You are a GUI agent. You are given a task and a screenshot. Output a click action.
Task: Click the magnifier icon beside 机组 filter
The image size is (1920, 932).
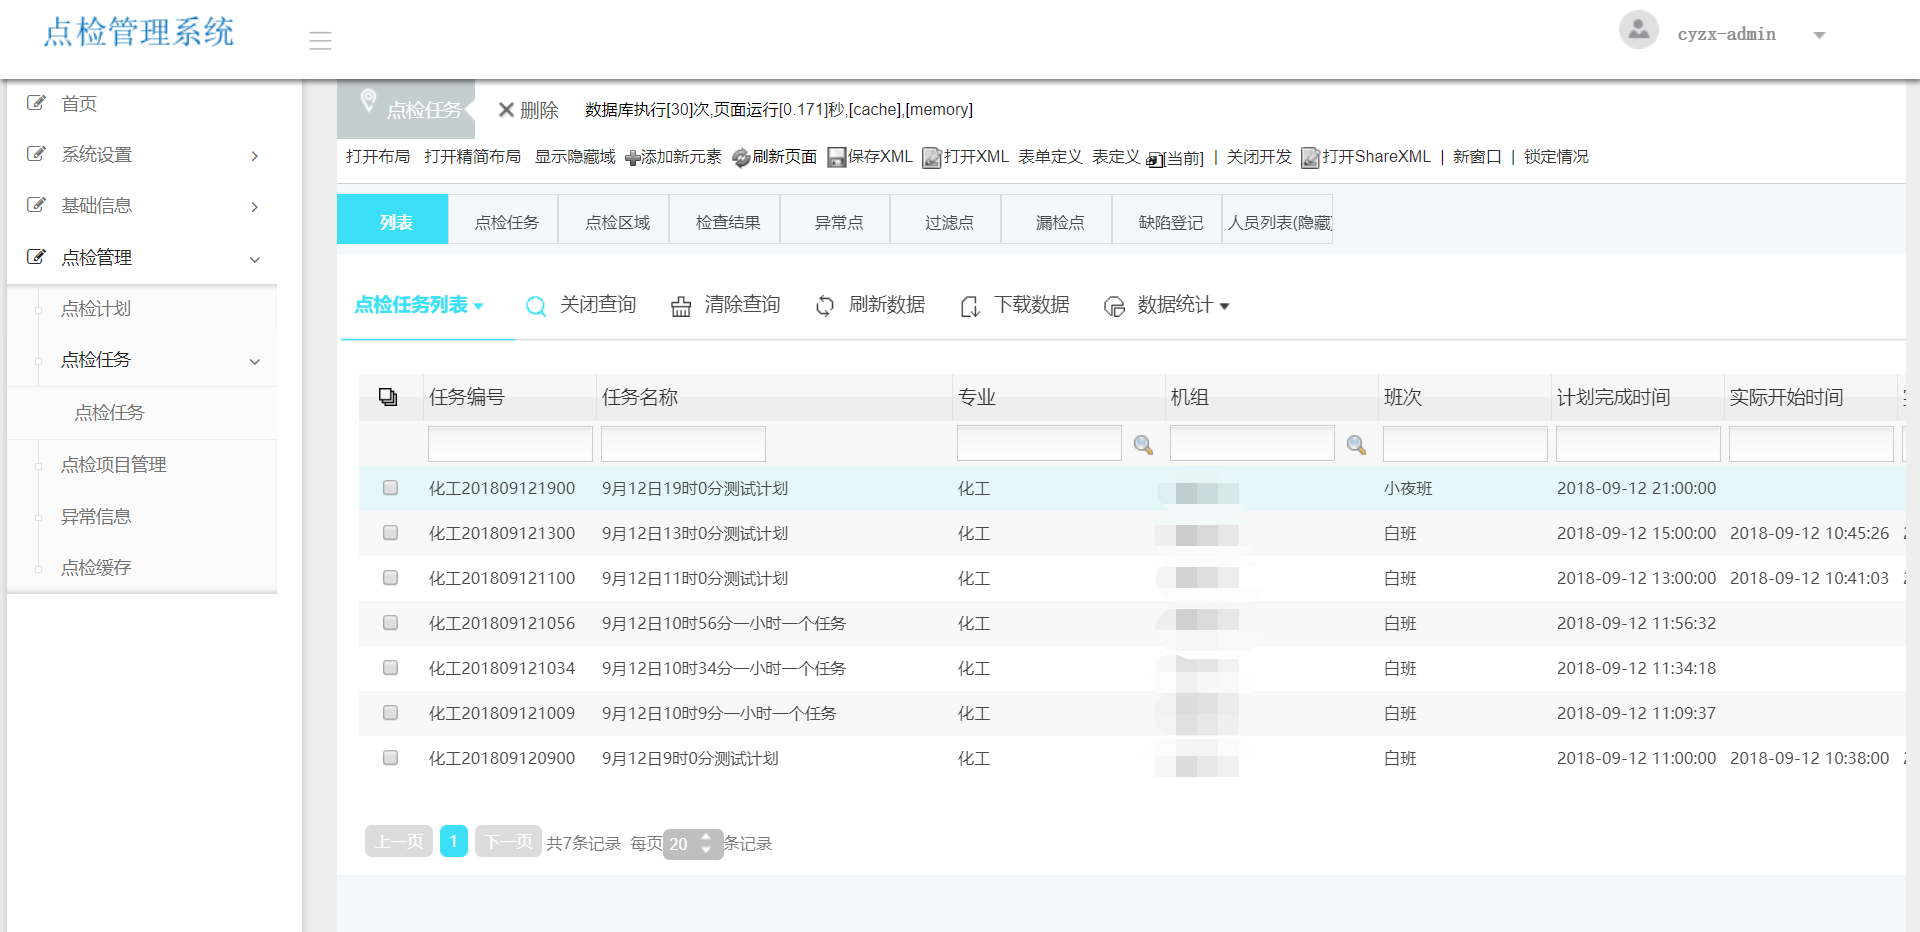[x=1356, y=445]
